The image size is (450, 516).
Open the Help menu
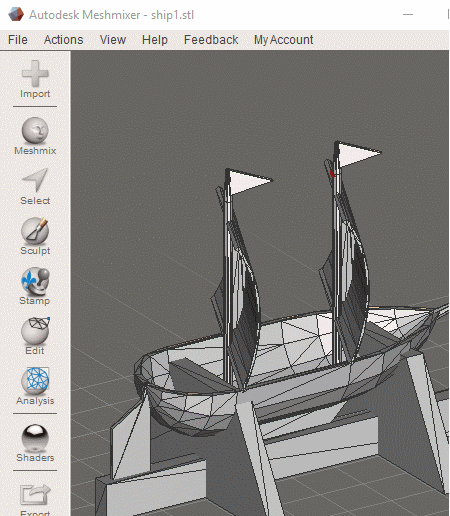155,40
